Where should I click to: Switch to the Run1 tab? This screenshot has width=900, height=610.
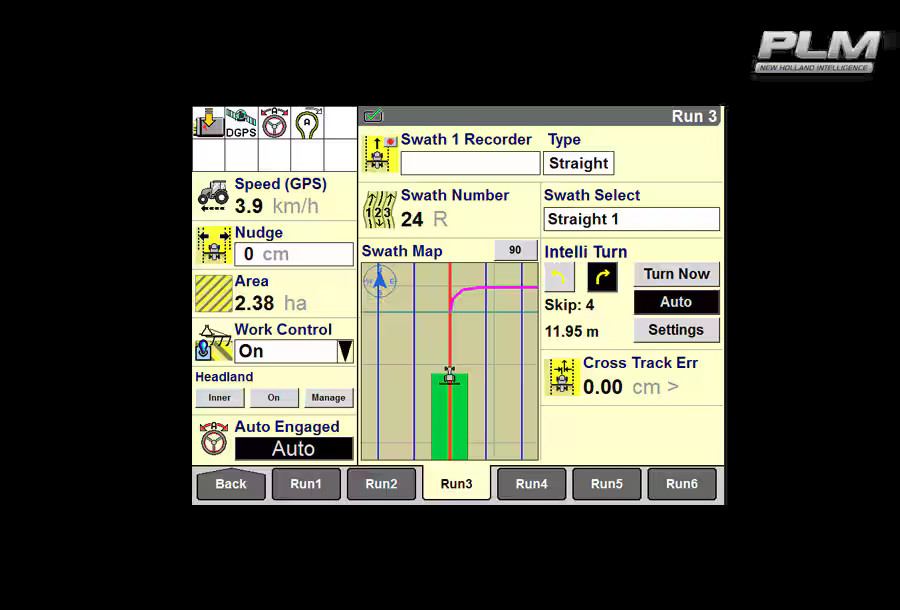pos(306,484)
